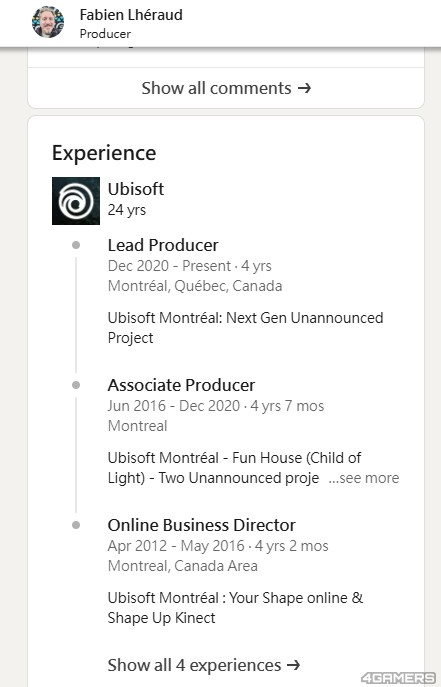Show all 4 experiences
Screen dimensions: 441x687
coord(204,665)
